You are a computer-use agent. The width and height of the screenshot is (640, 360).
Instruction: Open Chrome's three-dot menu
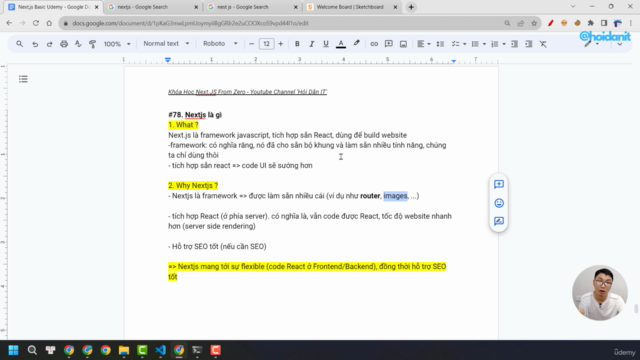point(631,23)
